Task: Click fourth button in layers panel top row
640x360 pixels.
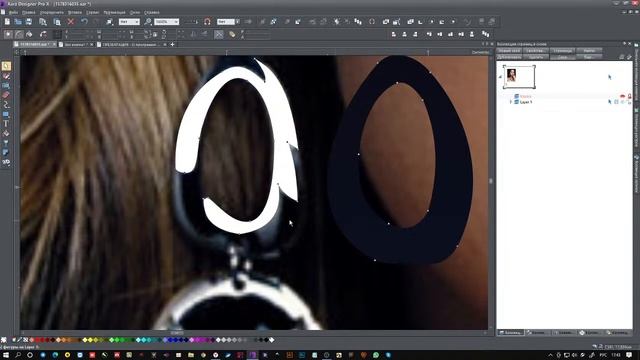Action: click(589, 51)
